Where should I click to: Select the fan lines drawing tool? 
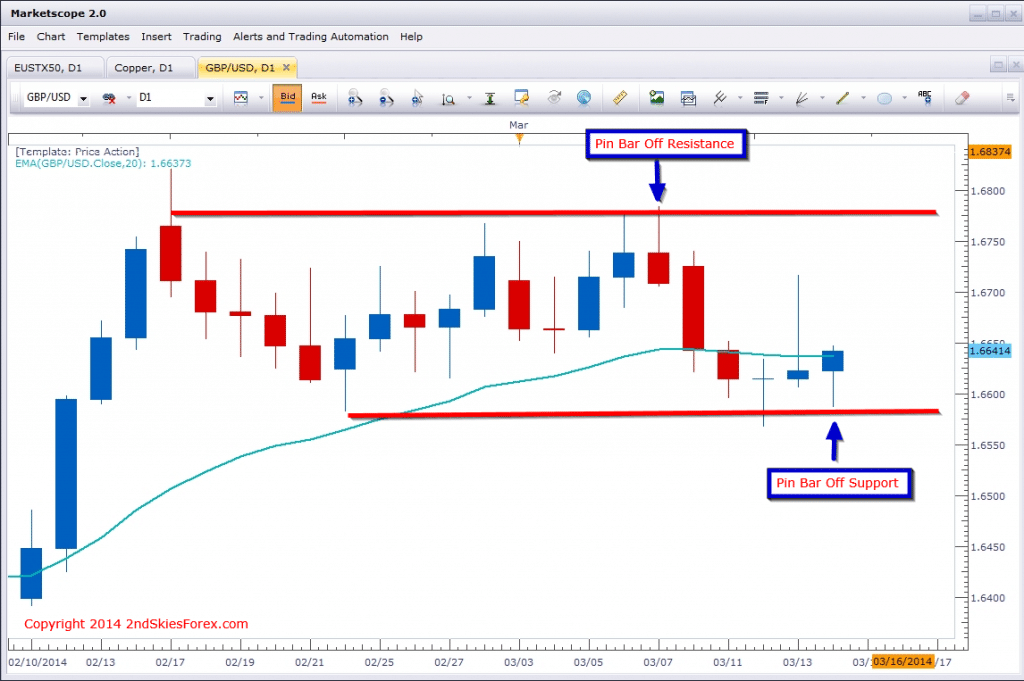(x=802, y=98)
